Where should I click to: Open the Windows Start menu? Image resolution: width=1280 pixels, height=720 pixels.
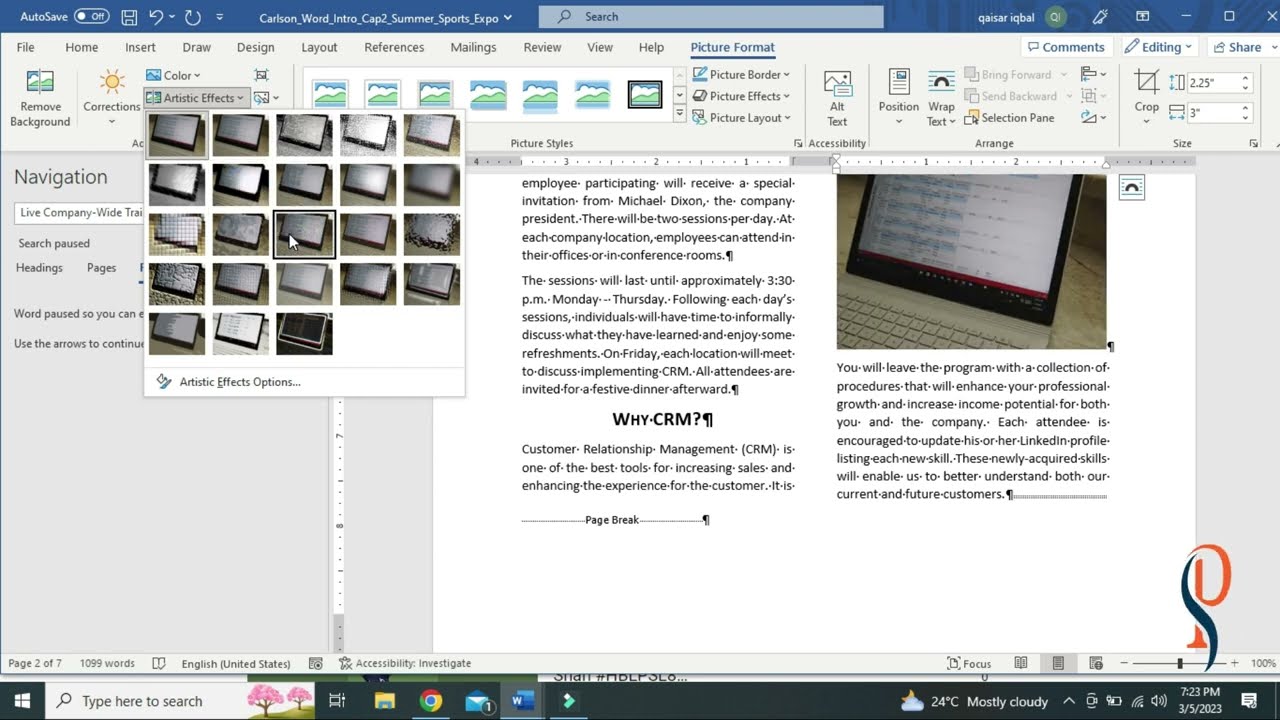coord(22,701)
